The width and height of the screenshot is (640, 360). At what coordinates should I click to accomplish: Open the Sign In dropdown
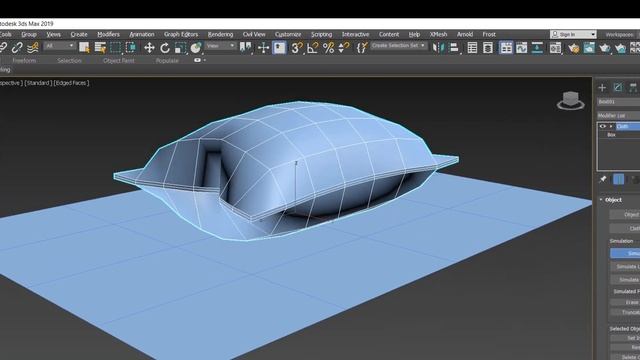click(x=573, y=34)
